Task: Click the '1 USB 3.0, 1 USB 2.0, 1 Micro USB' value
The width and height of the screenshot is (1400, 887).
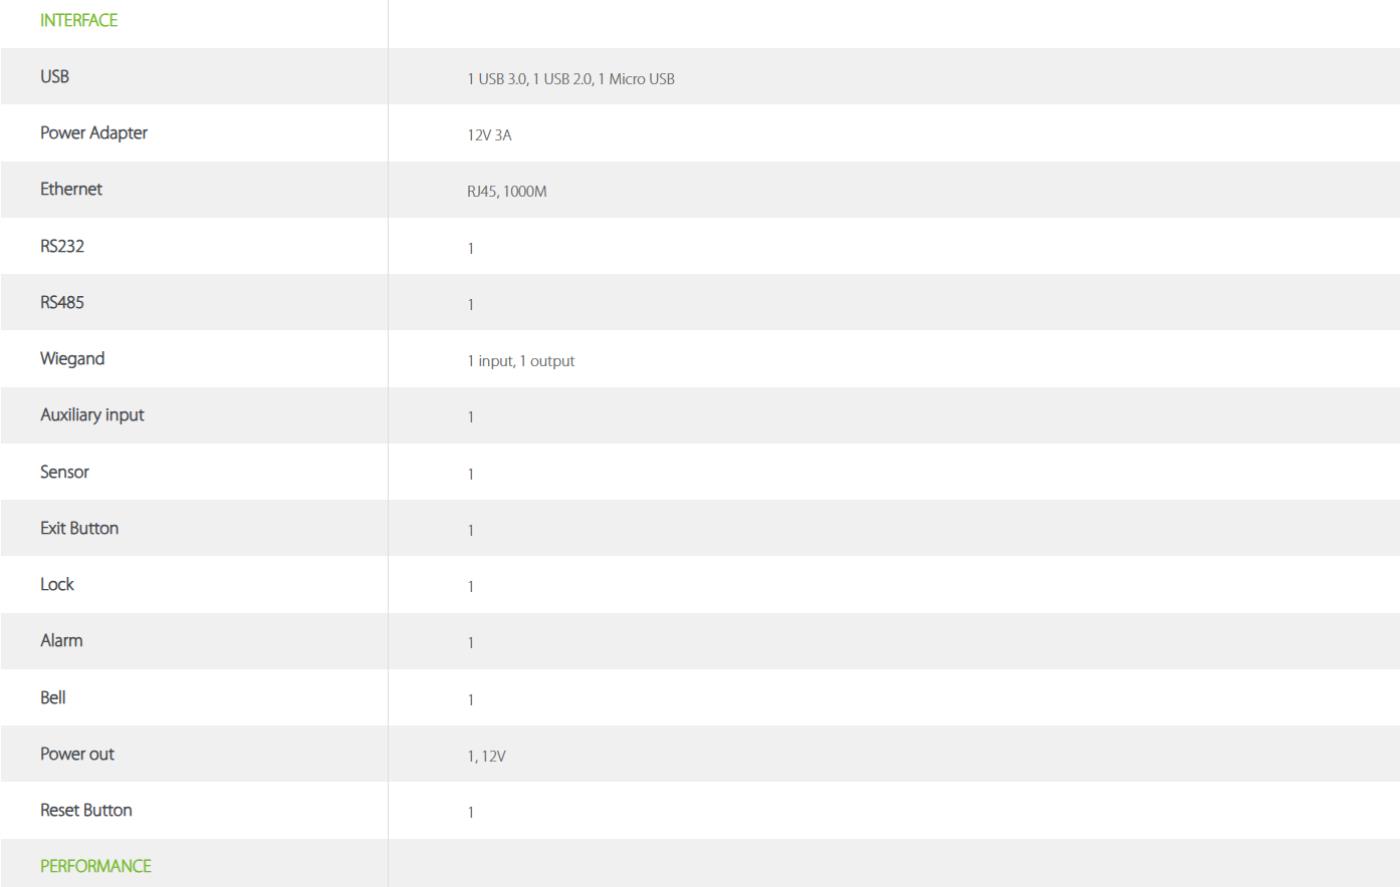Action: coord(571,79)
